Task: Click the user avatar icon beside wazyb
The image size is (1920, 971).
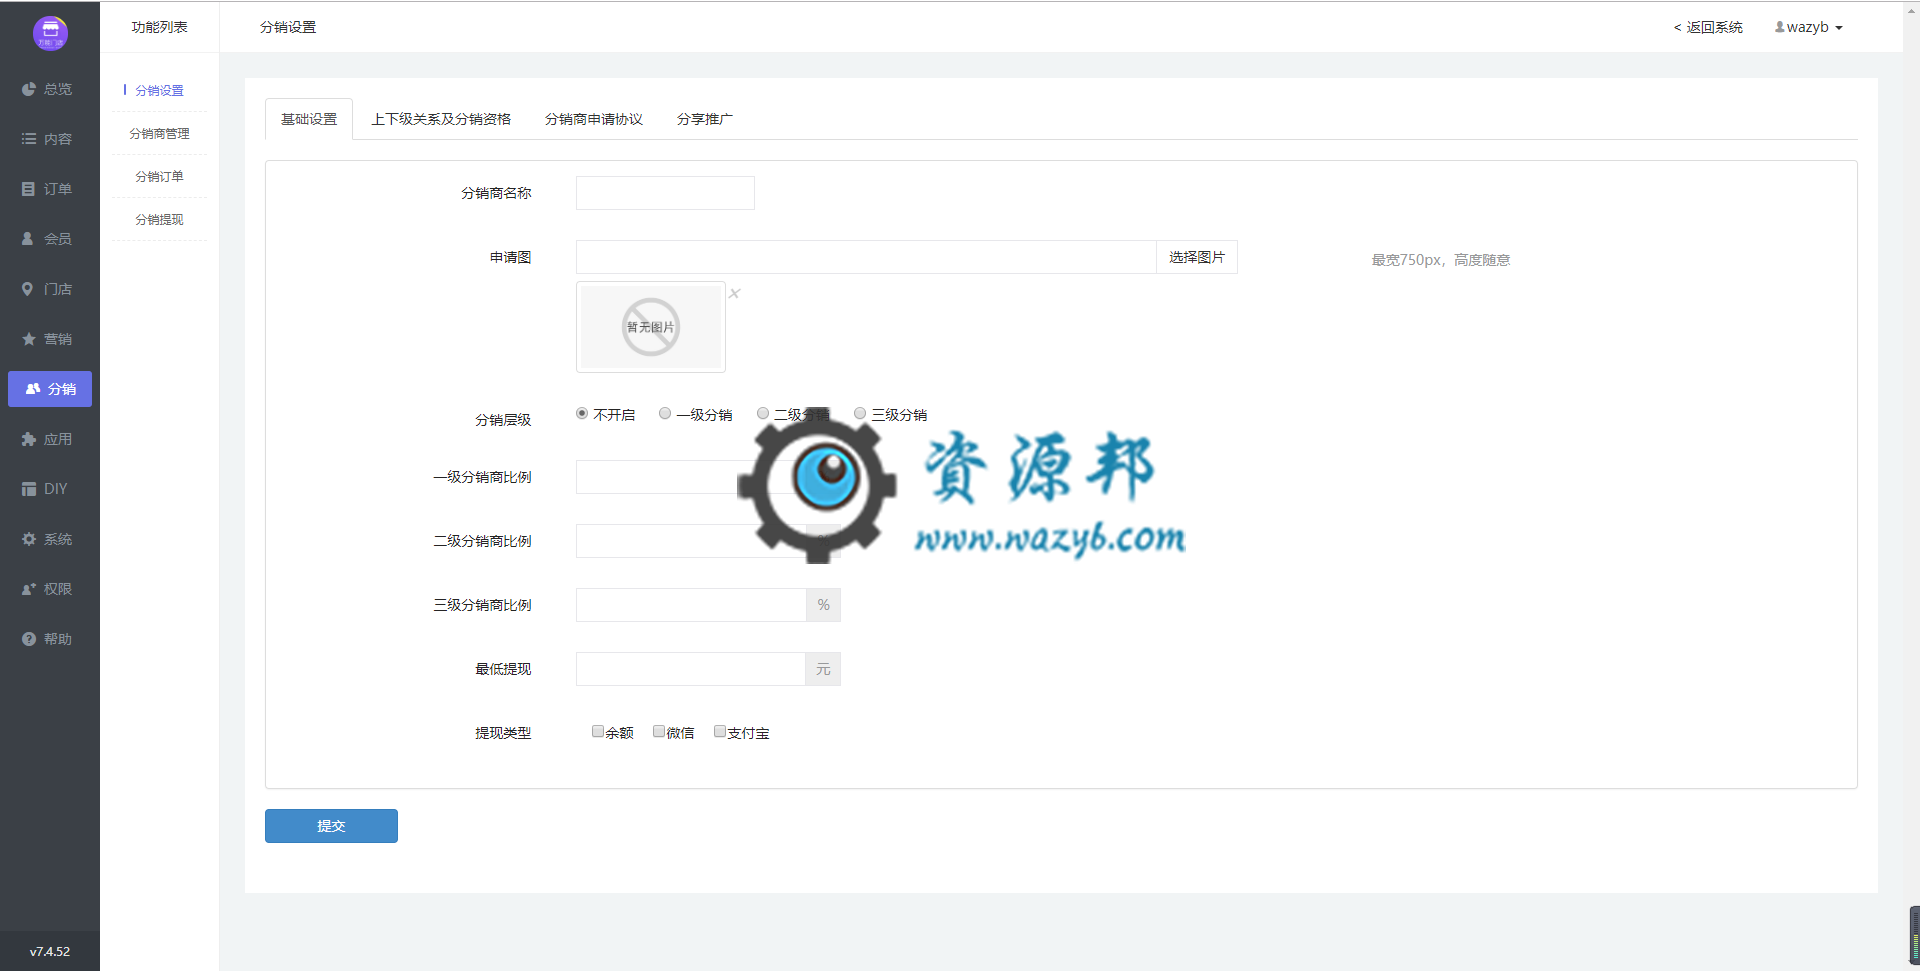Action: click(1780, 27)
